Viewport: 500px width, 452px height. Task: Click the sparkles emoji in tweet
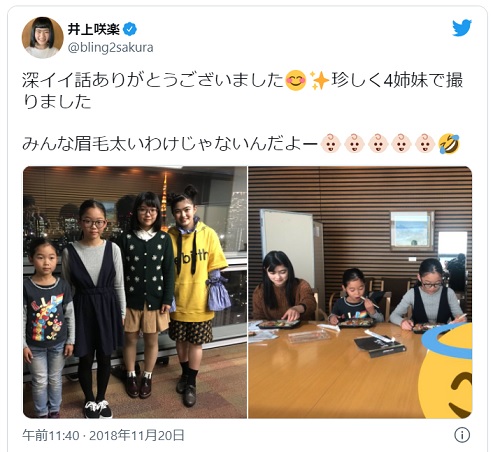click(319, 81)
